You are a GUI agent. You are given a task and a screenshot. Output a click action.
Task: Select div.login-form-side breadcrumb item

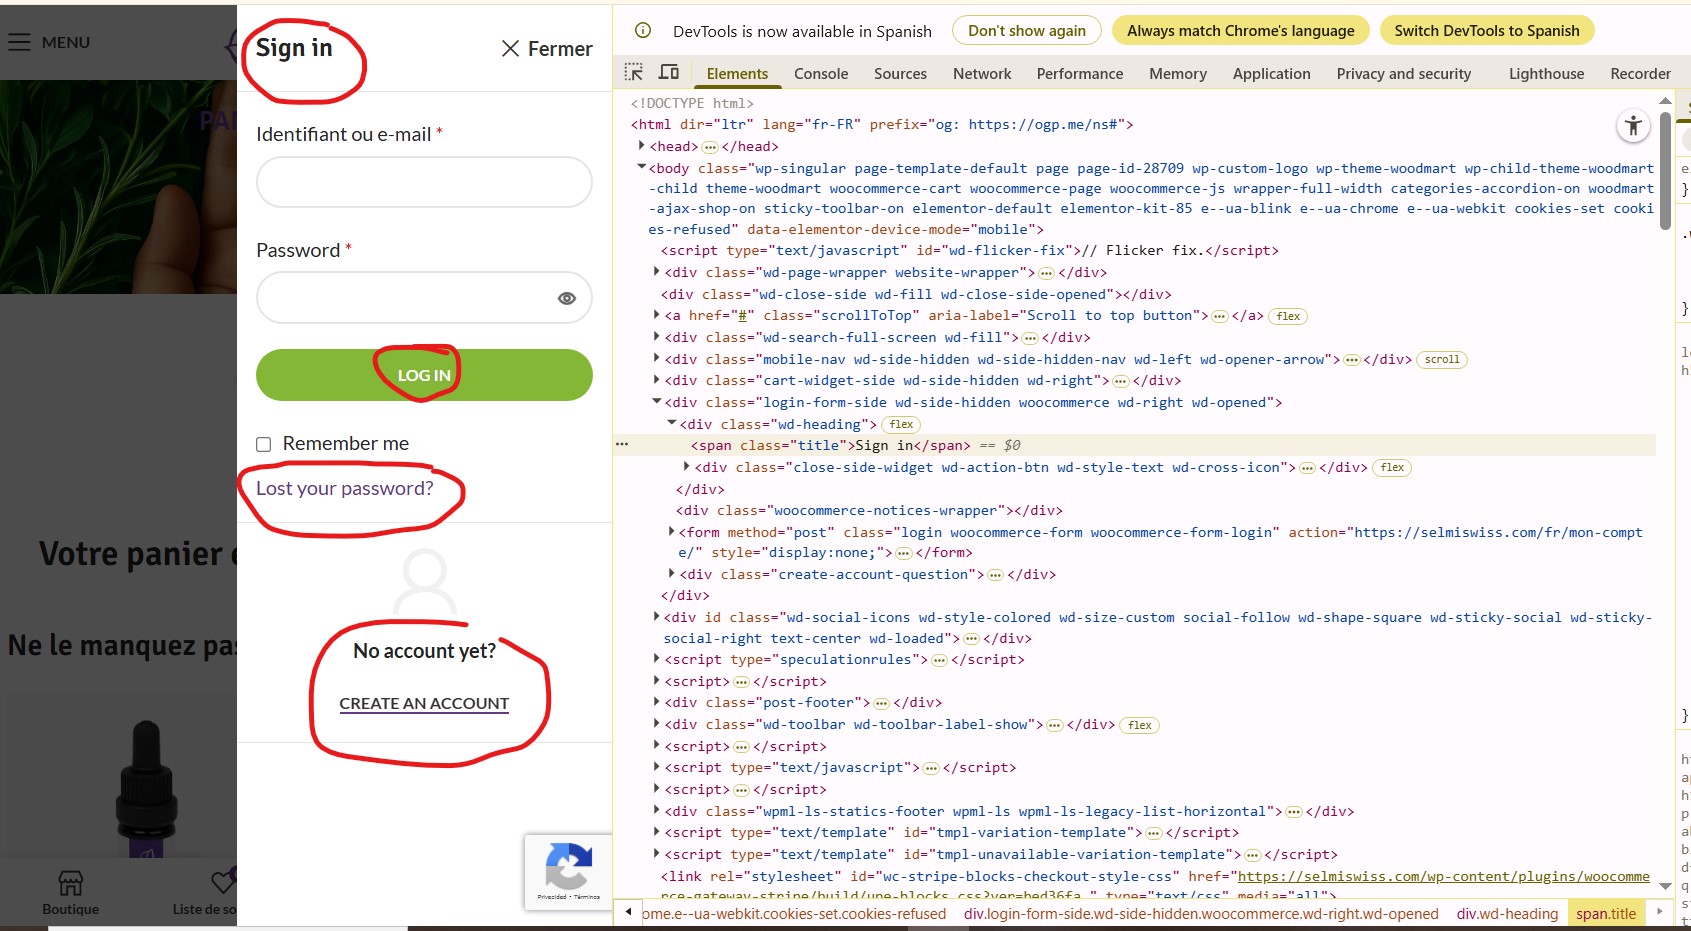1201,913
